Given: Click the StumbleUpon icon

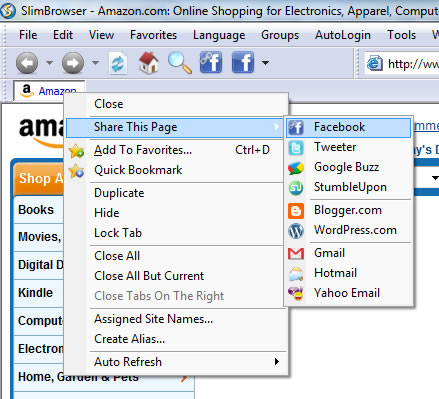Looking at the screenshot, I should [296, 189].
